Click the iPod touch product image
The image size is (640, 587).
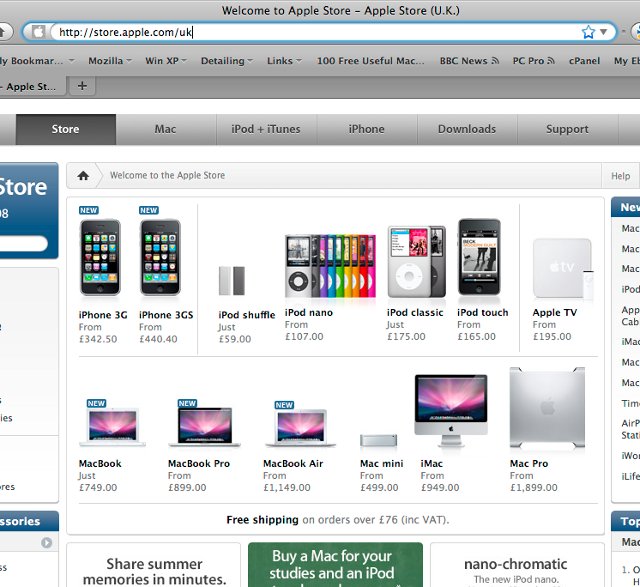point(479,257)
